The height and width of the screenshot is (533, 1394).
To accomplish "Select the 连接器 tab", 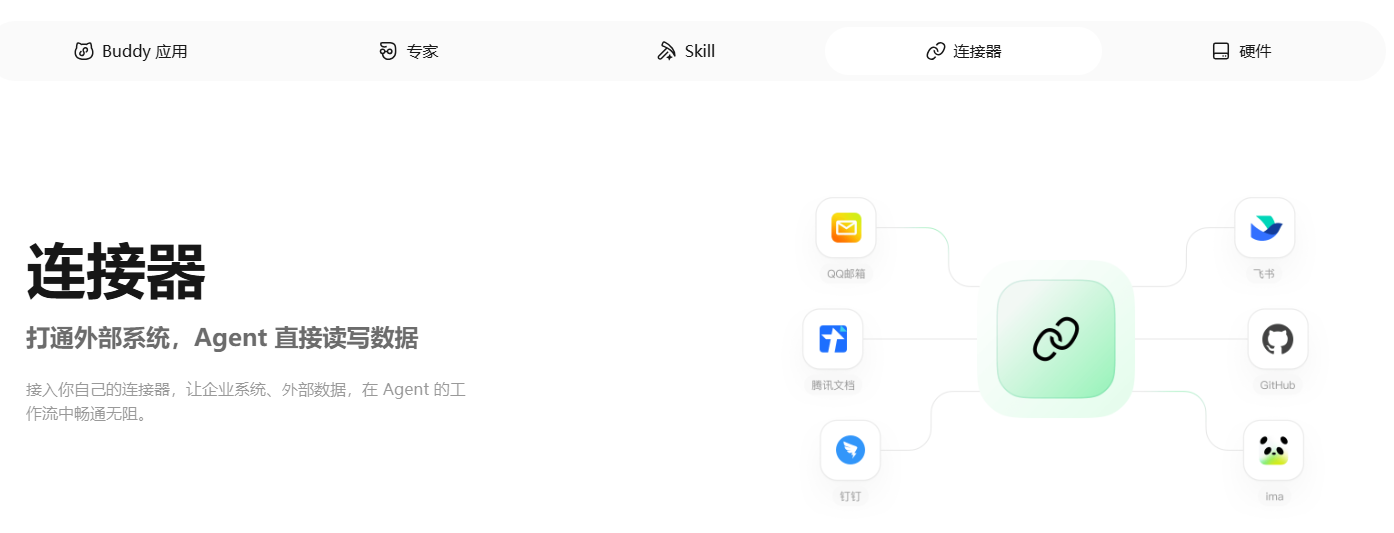I will (963, 51).
